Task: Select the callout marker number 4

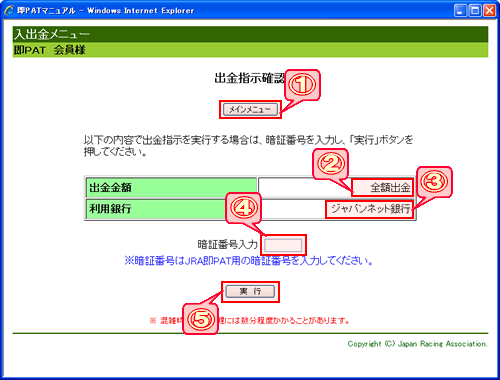Action: (244, 208)
